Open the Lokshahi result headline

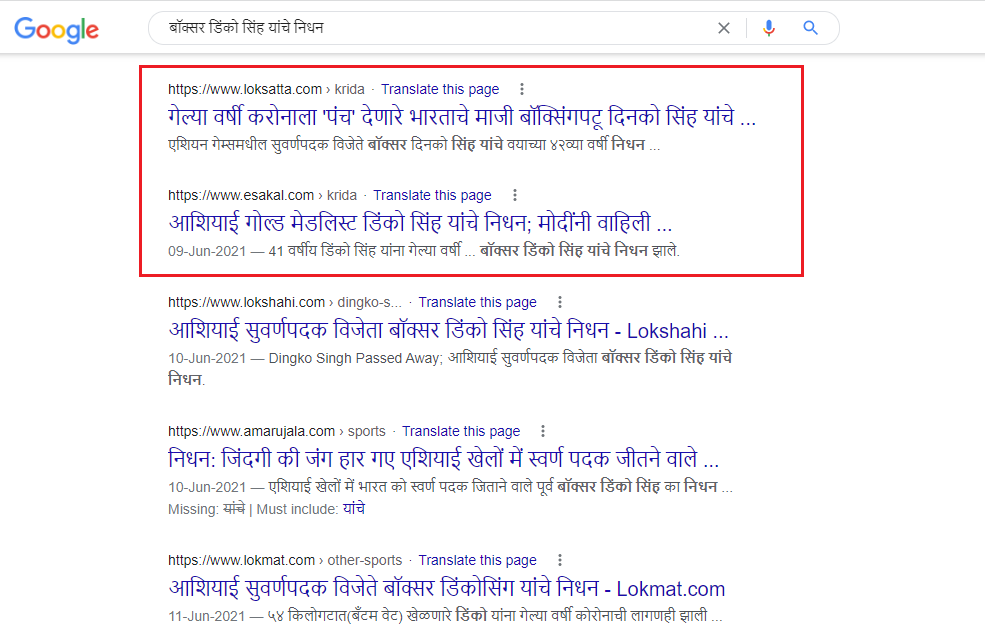point(448,330)
